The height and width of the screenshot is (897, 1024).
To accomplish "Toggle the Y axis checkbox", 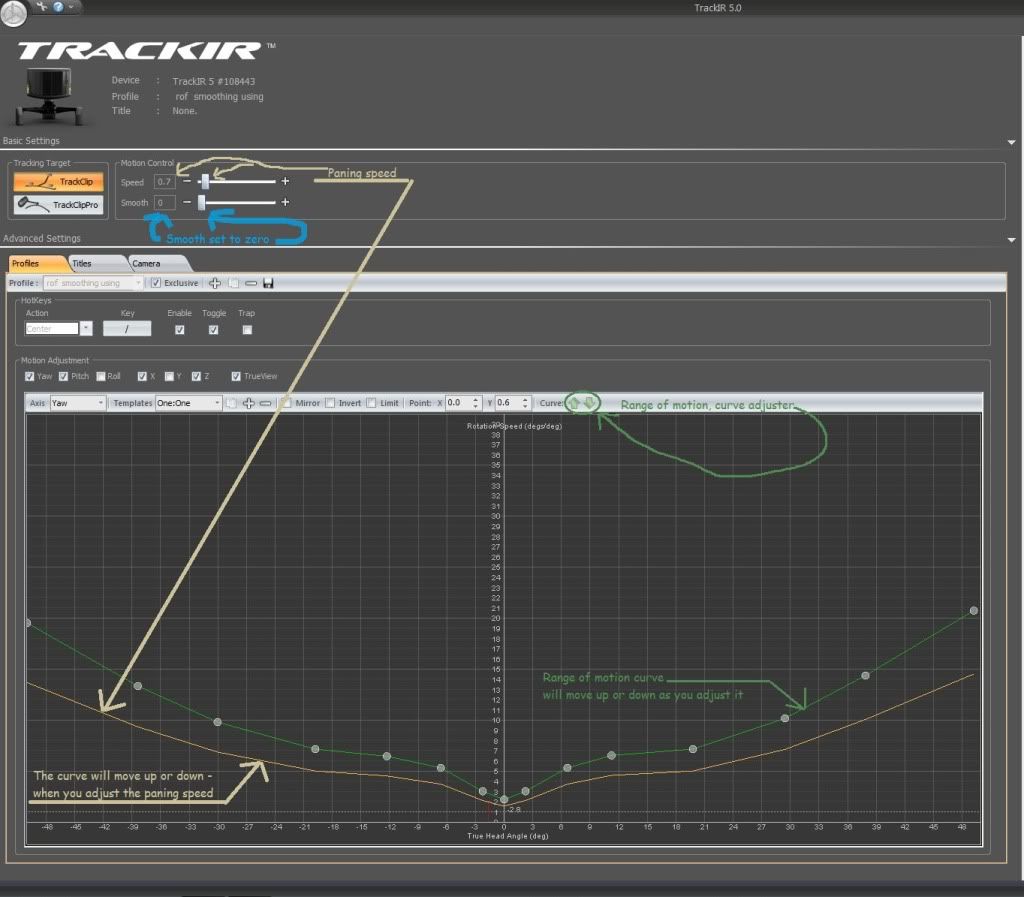I will tap(169, 376).
